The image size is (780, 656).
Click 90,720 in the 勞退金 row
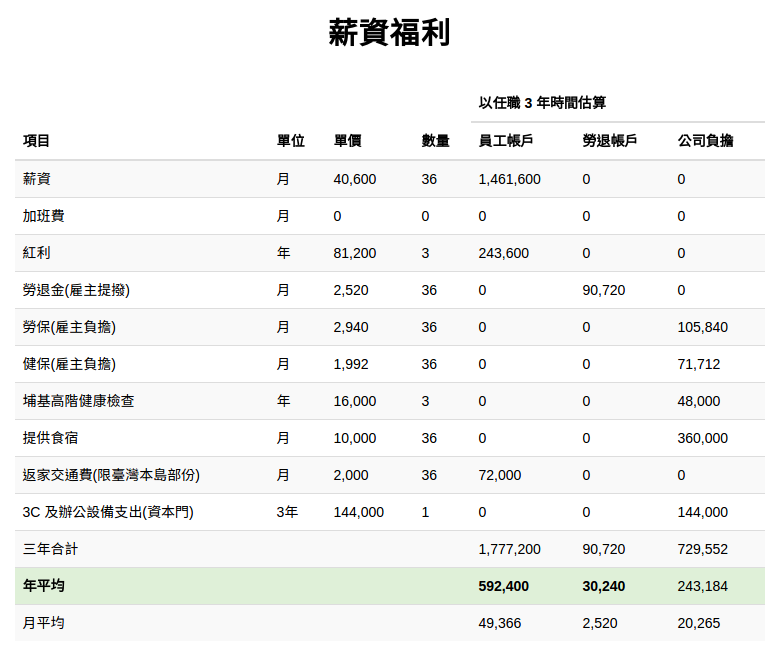coord(603,290)
